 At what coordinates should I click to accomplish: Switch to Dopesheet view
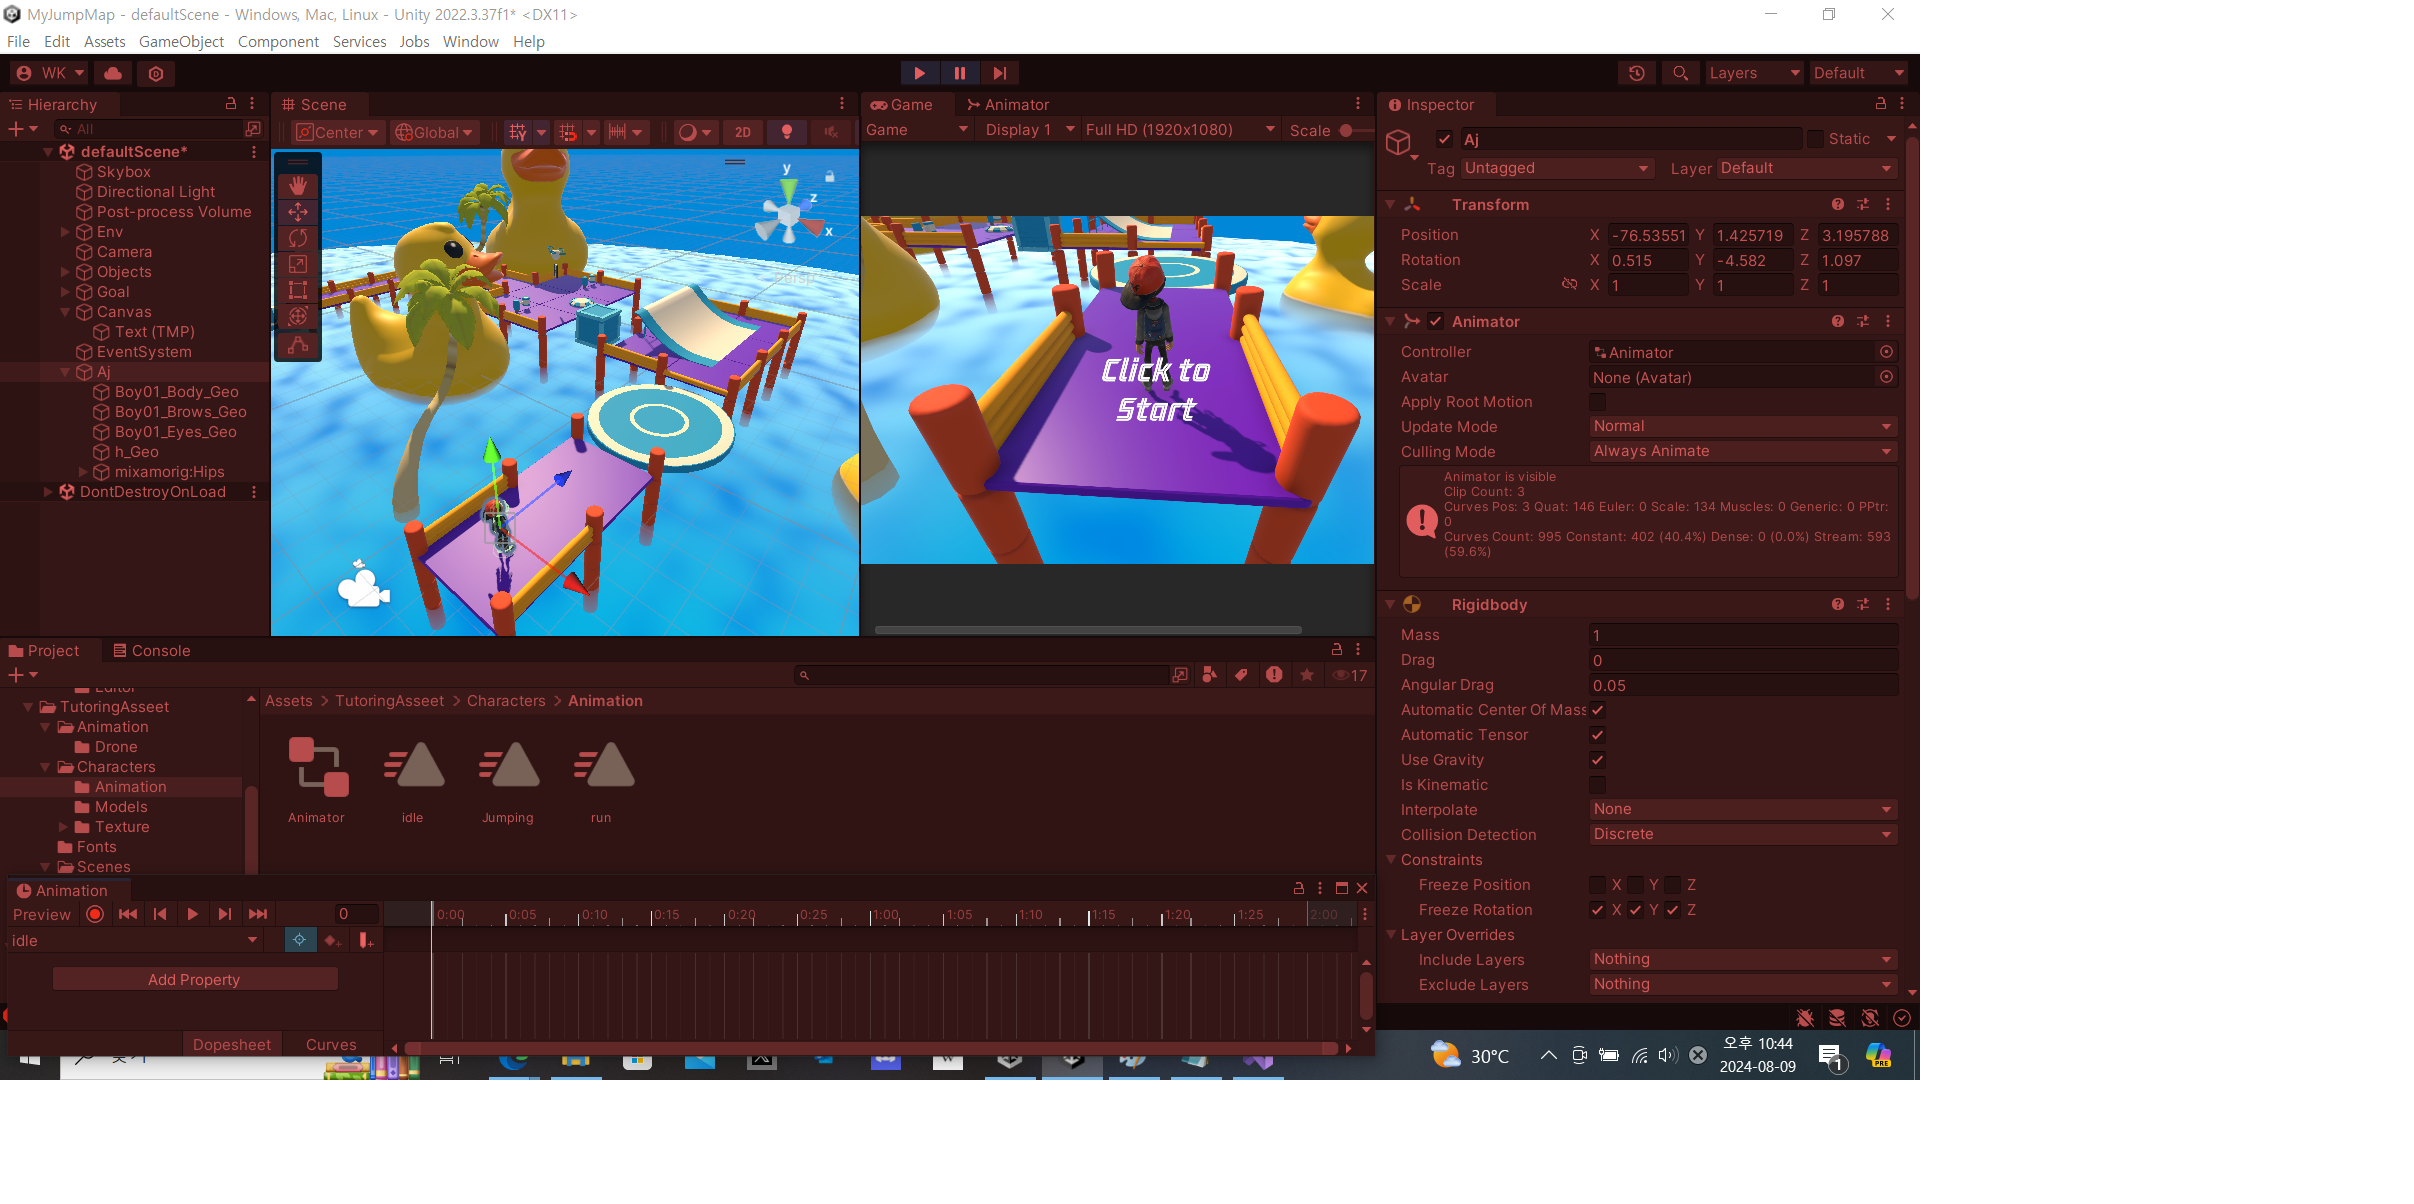[232, 1045]
